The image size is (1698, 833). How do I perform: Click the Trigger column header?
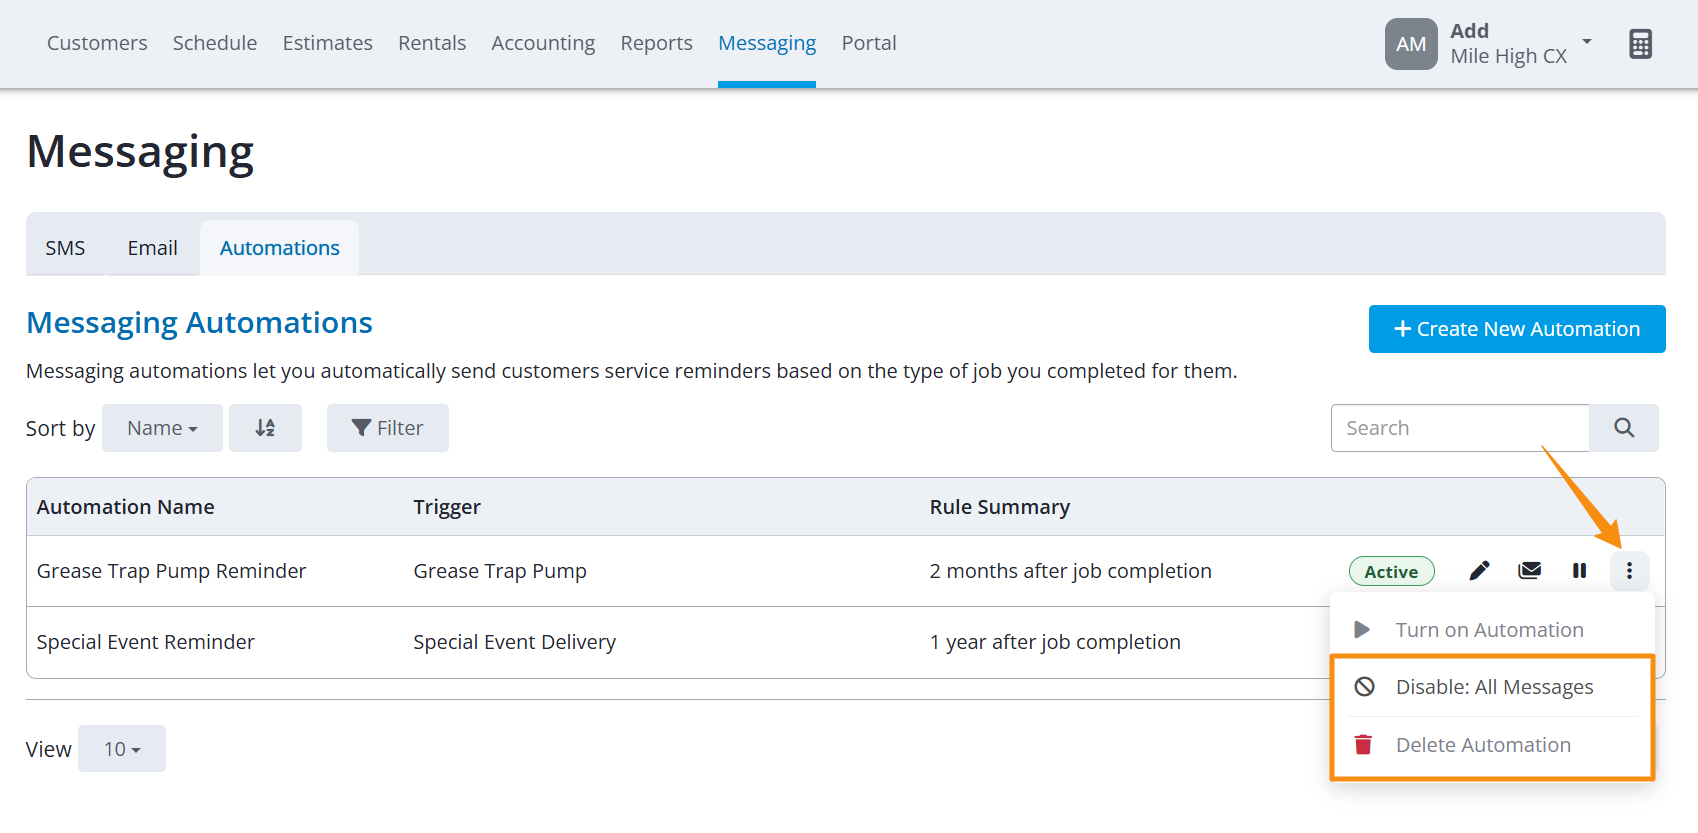(447, 507)
